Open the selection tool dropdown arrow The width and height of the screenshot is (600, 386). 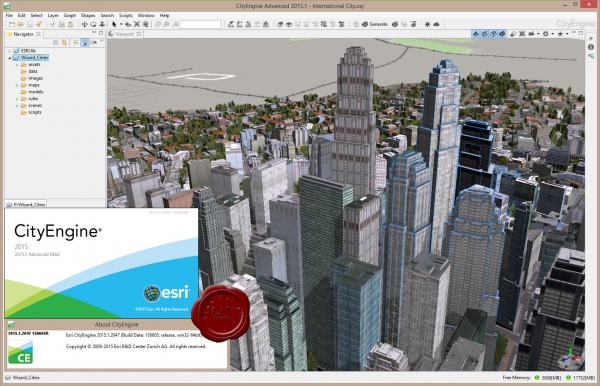[121, 24]
